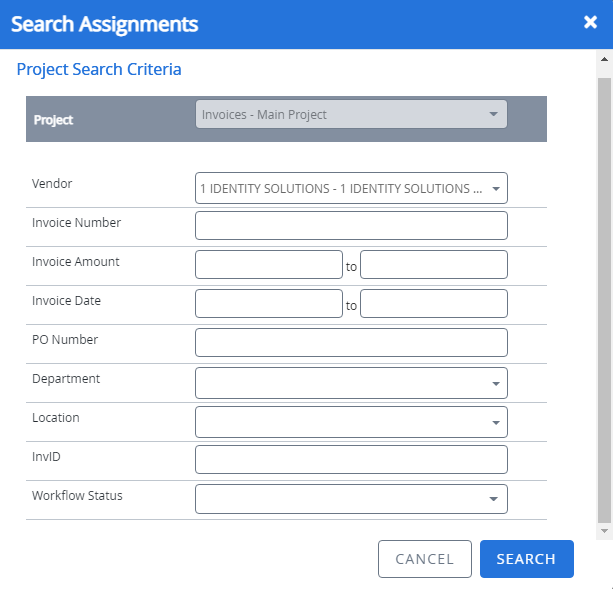The image size is (613, 589).
Task: Select the Invoice Date start field
Action: 269,304
